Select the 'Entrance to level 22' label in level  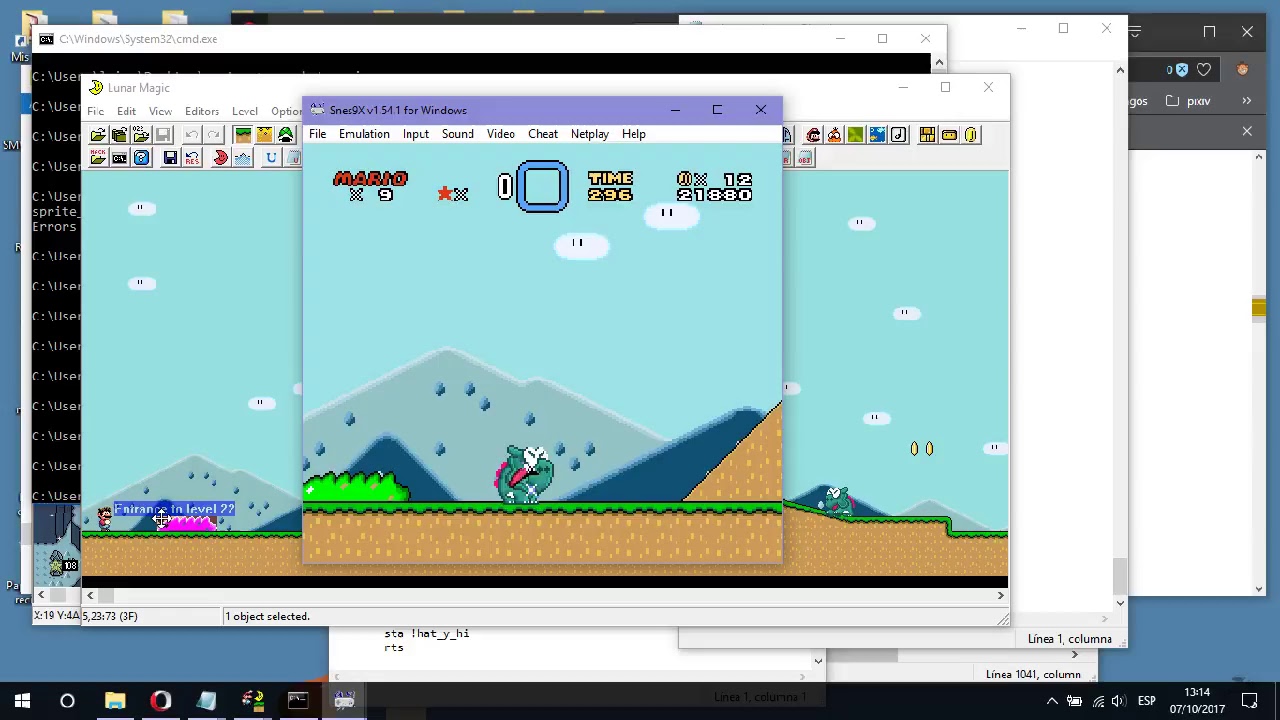point(174,509)
